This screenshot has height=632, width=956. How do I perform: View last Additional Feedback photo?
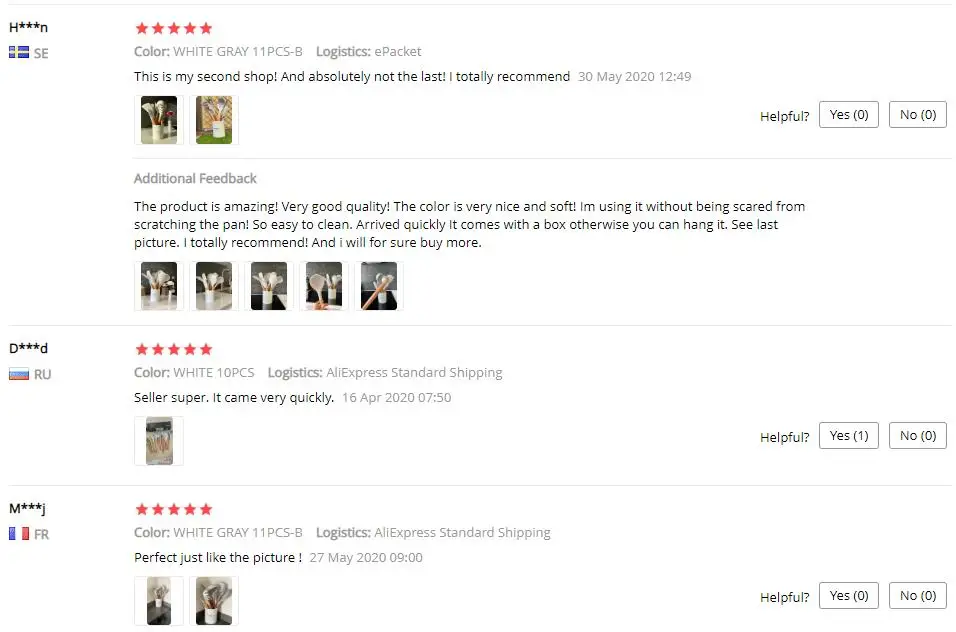point(379,286)
